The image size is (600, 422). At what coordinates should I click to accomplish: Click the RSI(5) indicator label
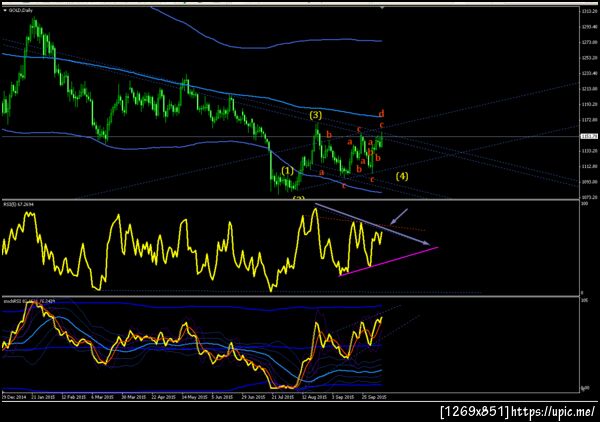pyautogui.click(x=18, y=205)
